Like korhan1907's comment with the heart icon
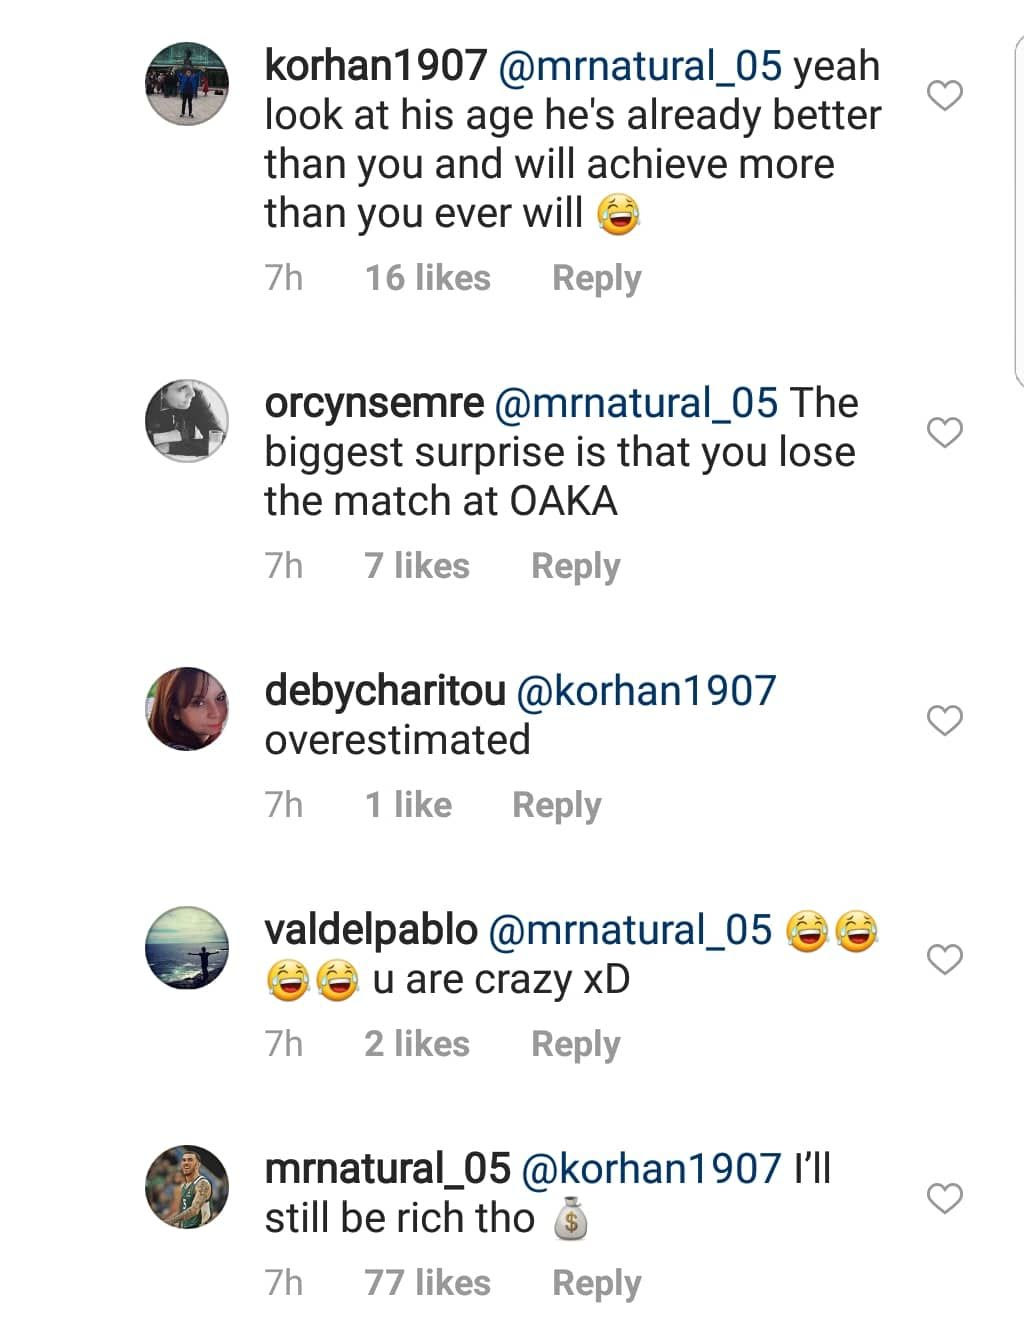1024x1325 pixels. coord(945,95)
